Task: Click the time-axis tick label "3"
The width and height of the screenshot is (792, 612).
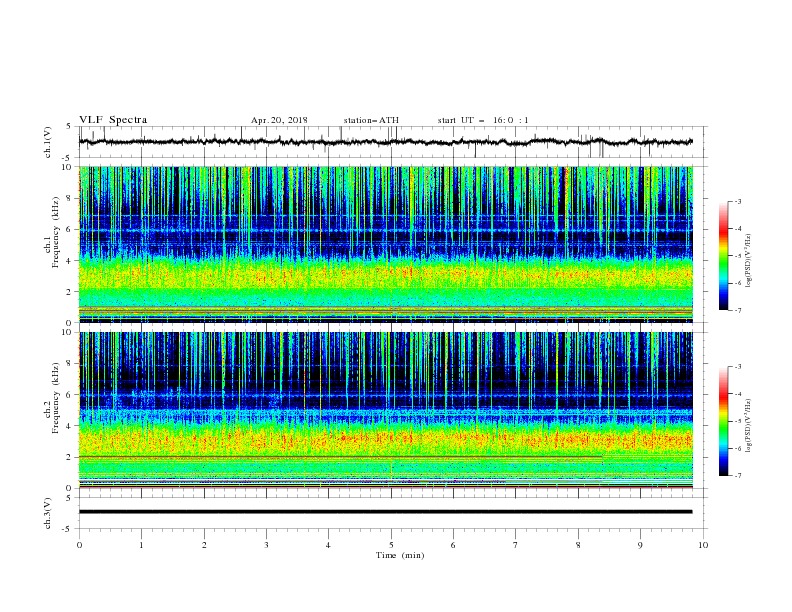Action: (x=266, y=545)
